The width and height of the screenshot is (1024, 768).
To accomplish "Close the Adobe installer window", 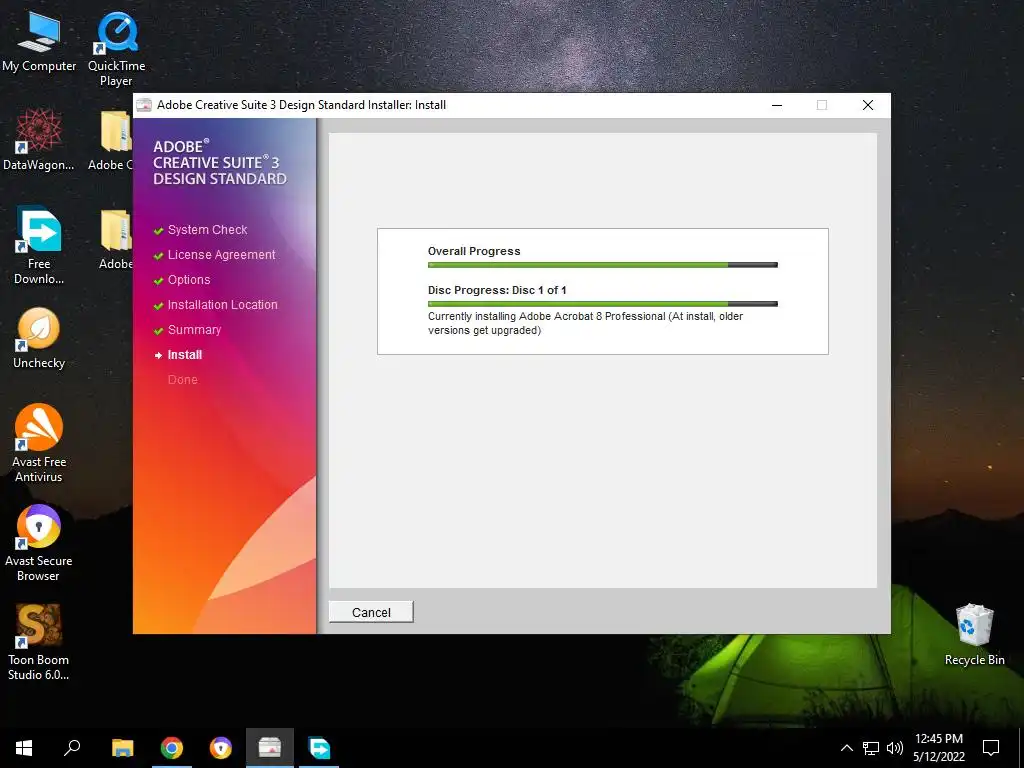I will click(868, 105).
